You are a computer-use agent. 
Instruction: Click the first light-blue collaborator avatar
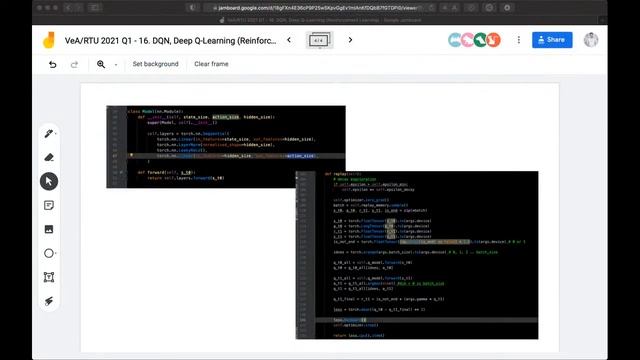point(455,40)
